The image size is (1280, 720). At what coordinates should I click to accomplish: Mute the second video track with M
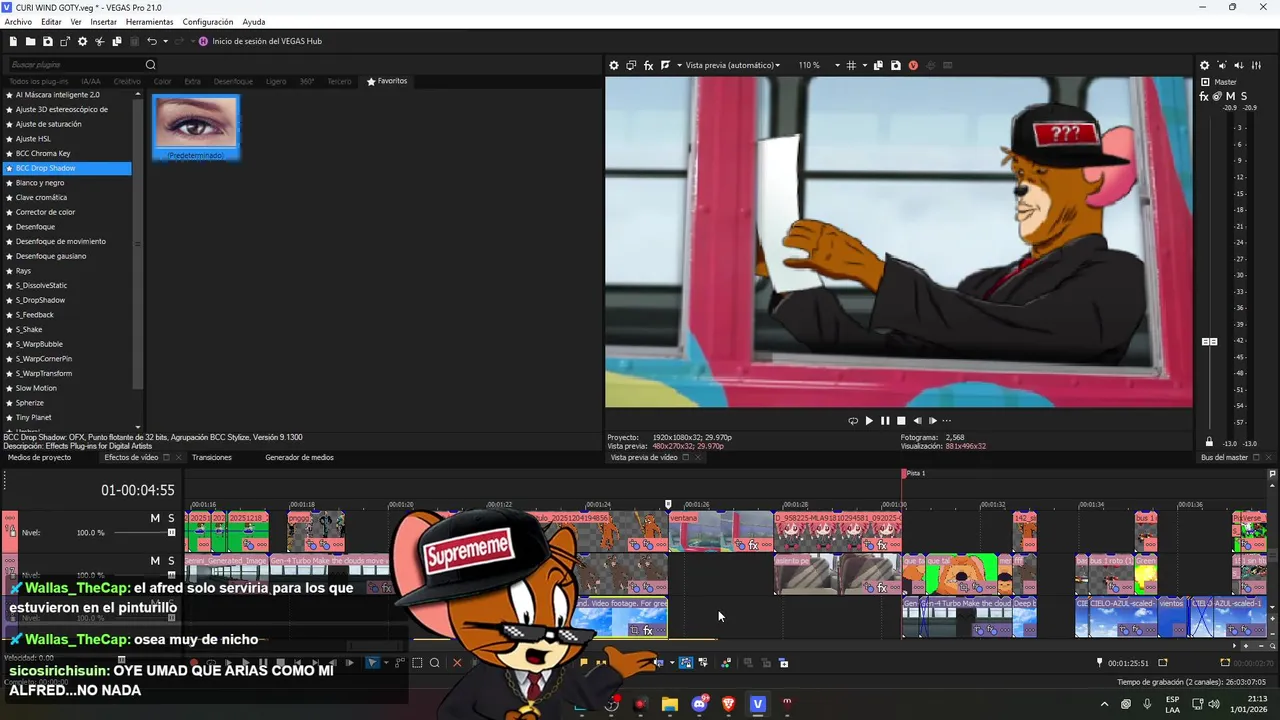pyautogui.click(x=155, y=561)
